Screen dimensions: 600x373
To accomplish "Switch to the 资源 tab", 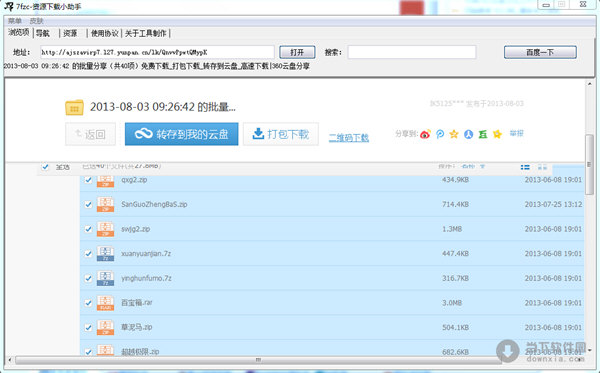I will pos(70,33).
